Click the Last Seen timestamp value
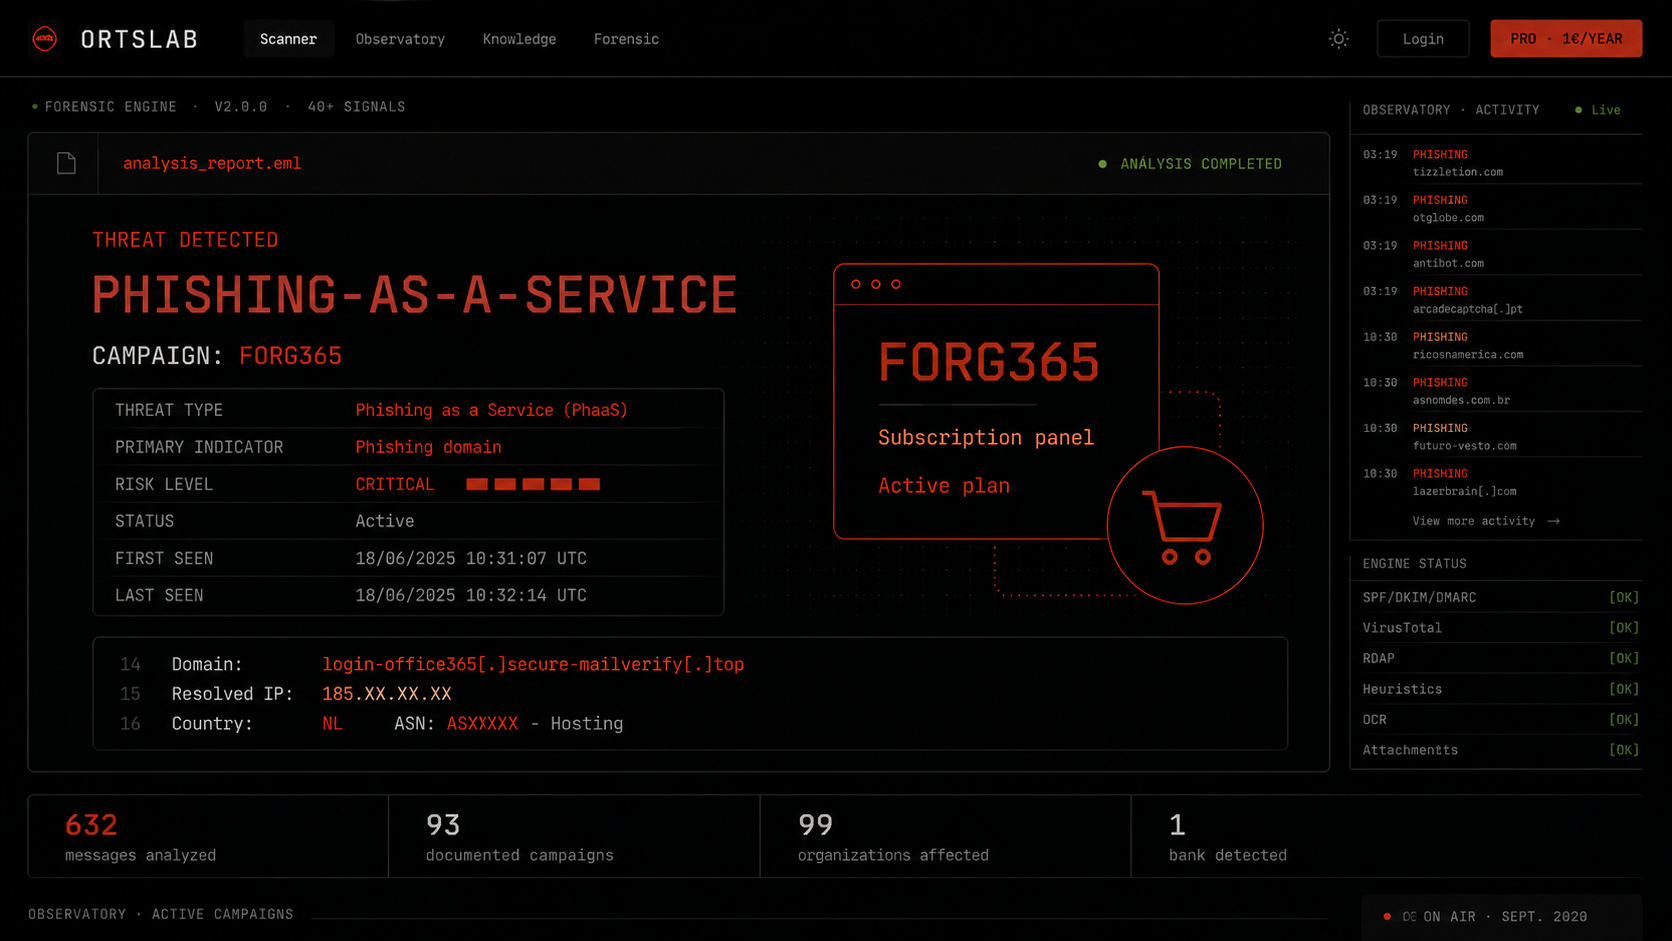Screen dimensions: 1672x941 coord(471,595)
